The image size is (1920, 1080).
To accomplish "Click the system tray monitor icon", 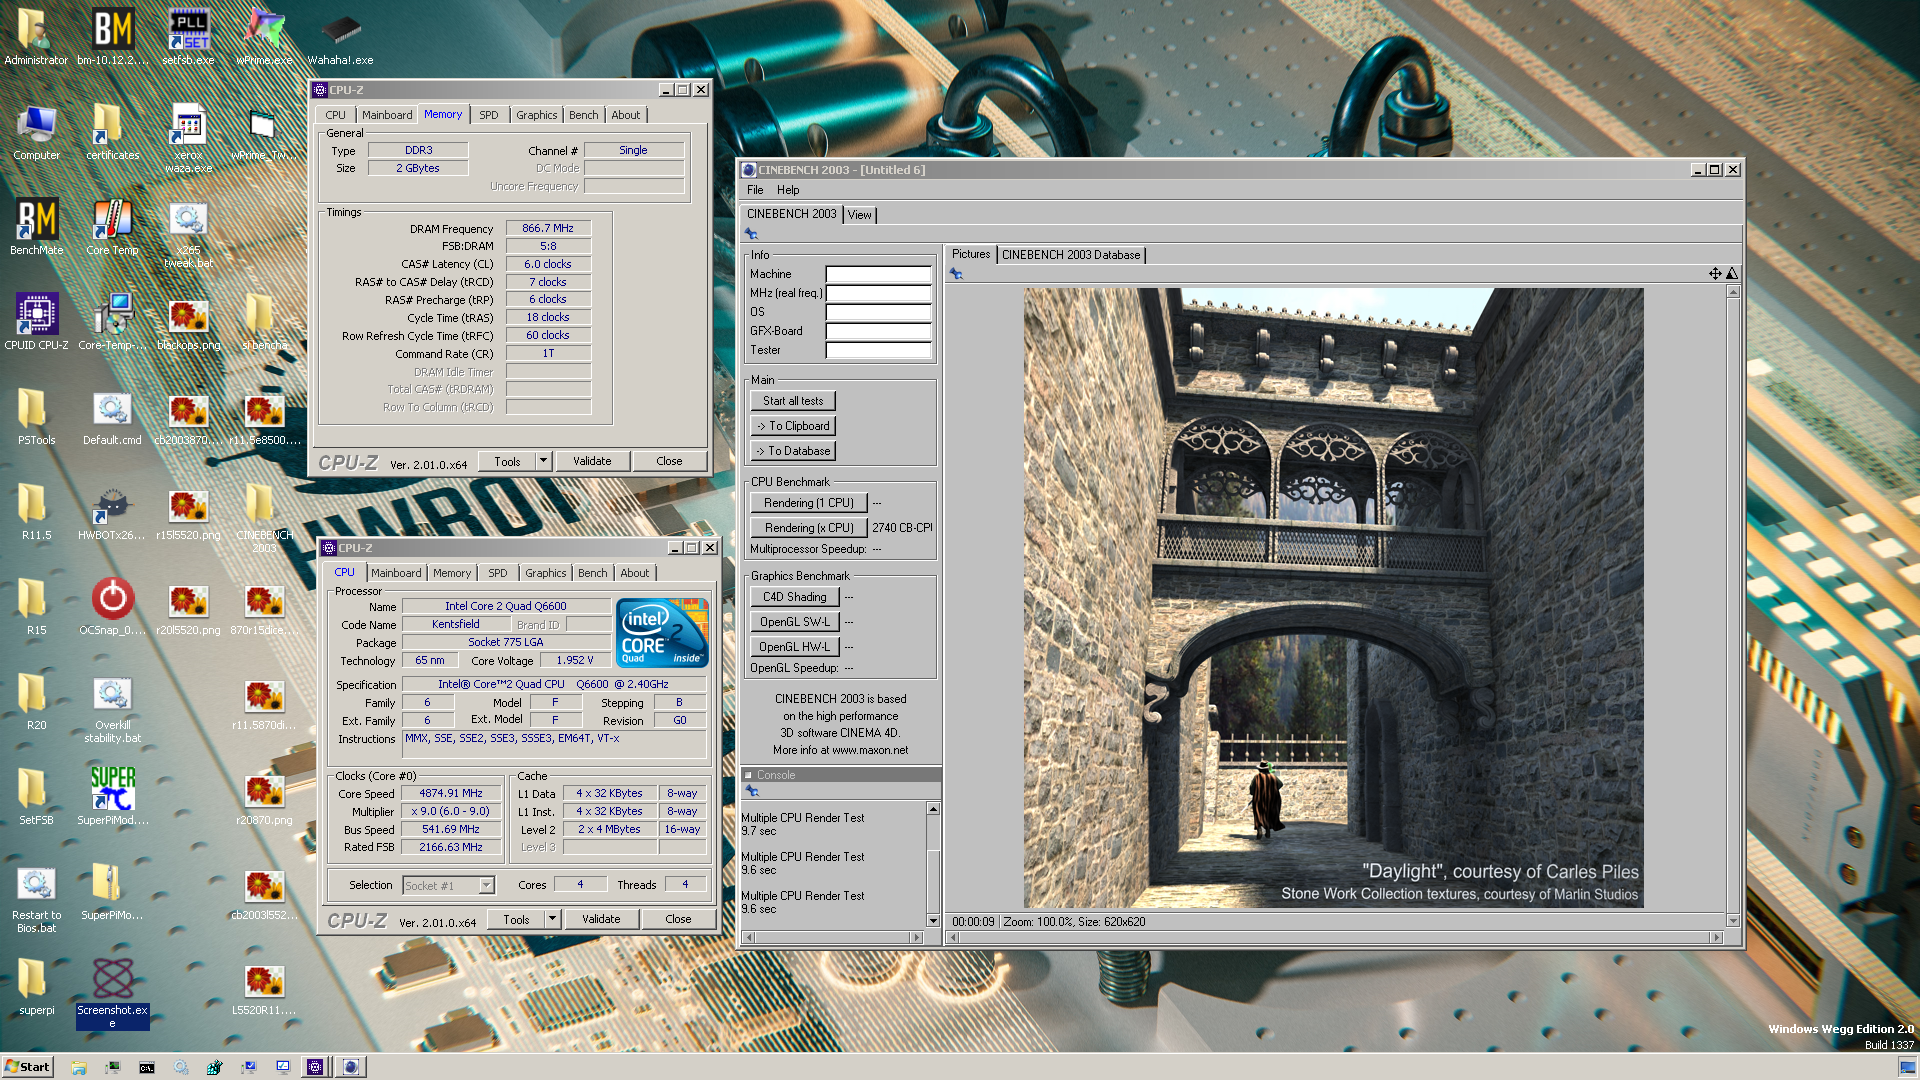I will (x=1907, y=1067).
